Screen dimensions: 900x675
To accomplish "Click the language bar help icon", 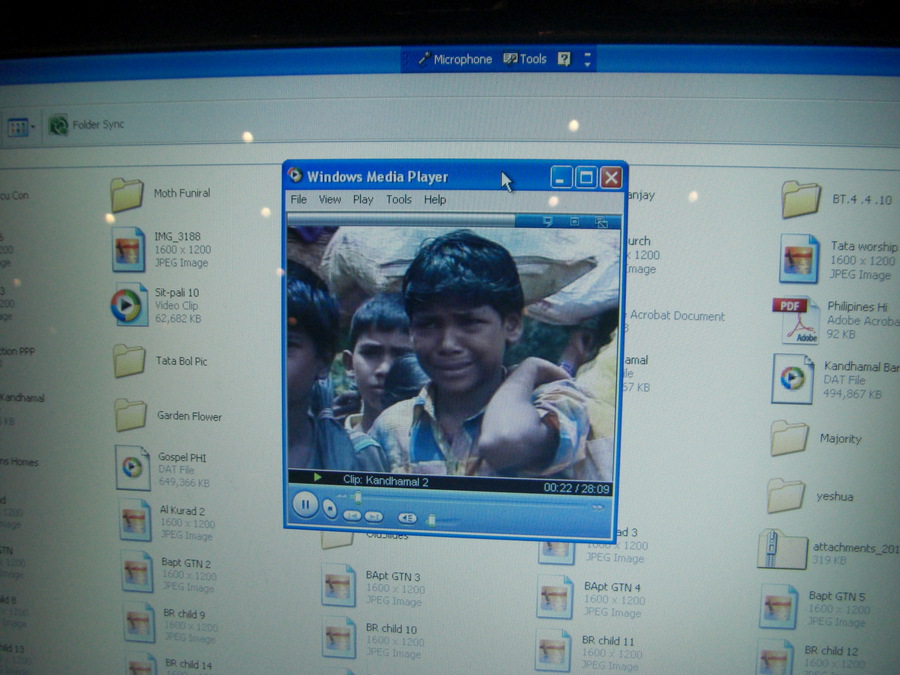I will (x=564, y=59).
